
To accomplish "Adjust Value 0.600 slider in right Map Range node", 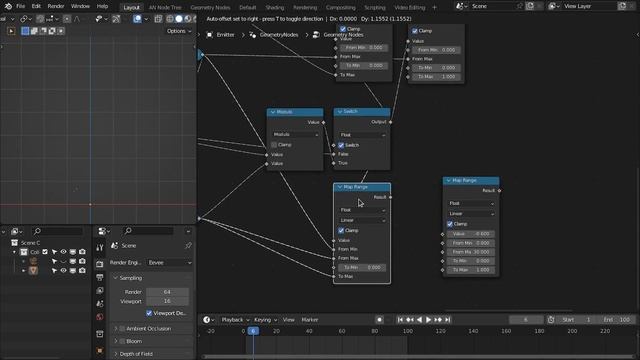I will (x=471, y=234).
